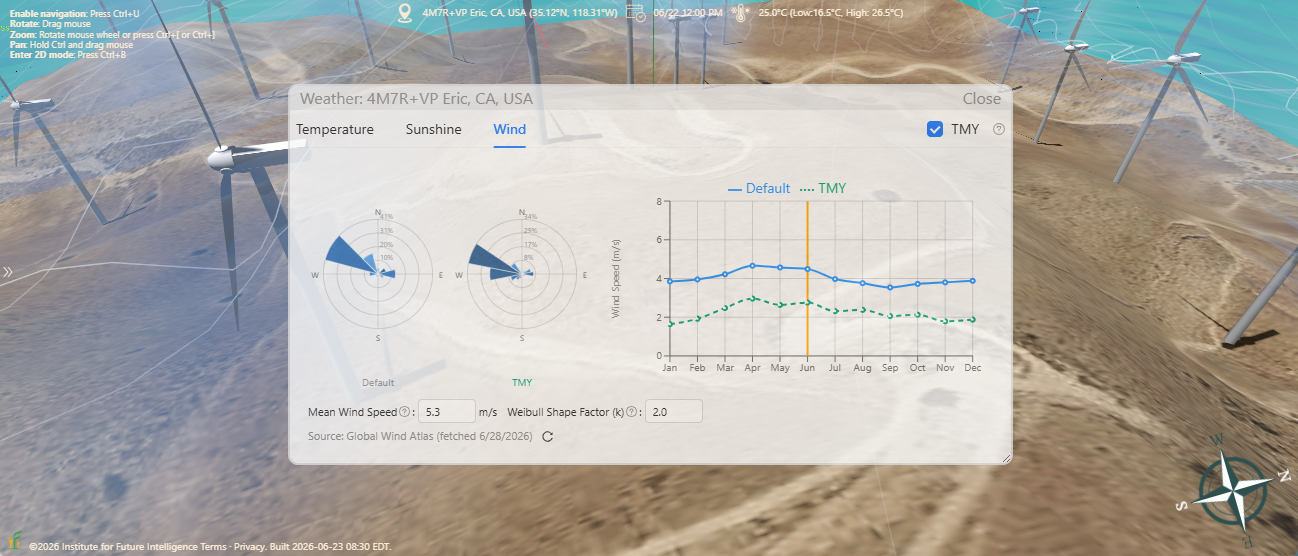Switch to the Sunshine tab
The width and height of the screenshot is (1298, 556).
coord(433,129)
